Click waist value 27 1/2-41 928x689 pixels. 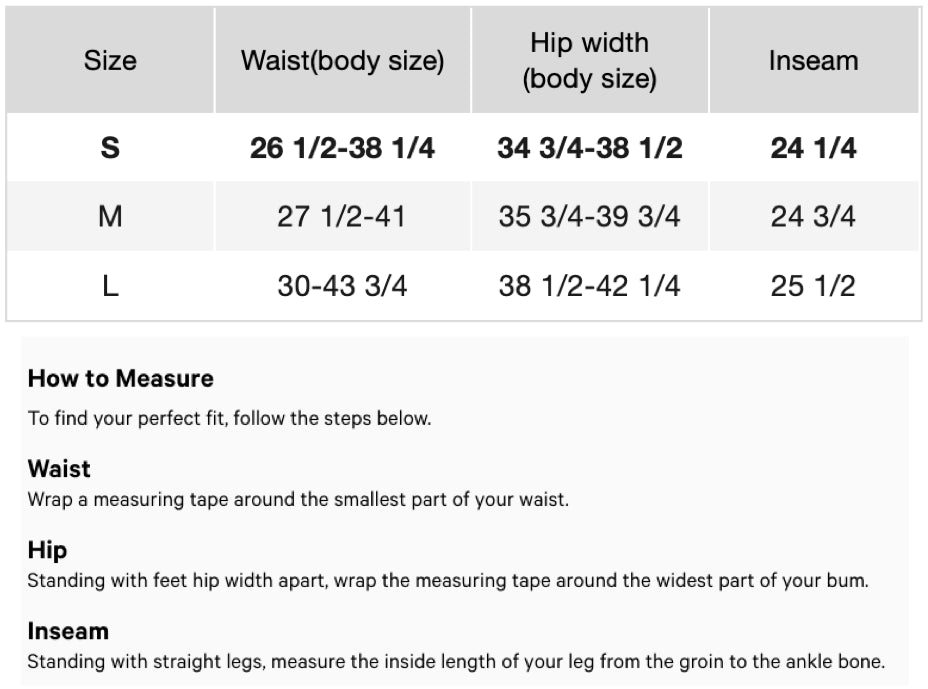[x=342, y=216]
